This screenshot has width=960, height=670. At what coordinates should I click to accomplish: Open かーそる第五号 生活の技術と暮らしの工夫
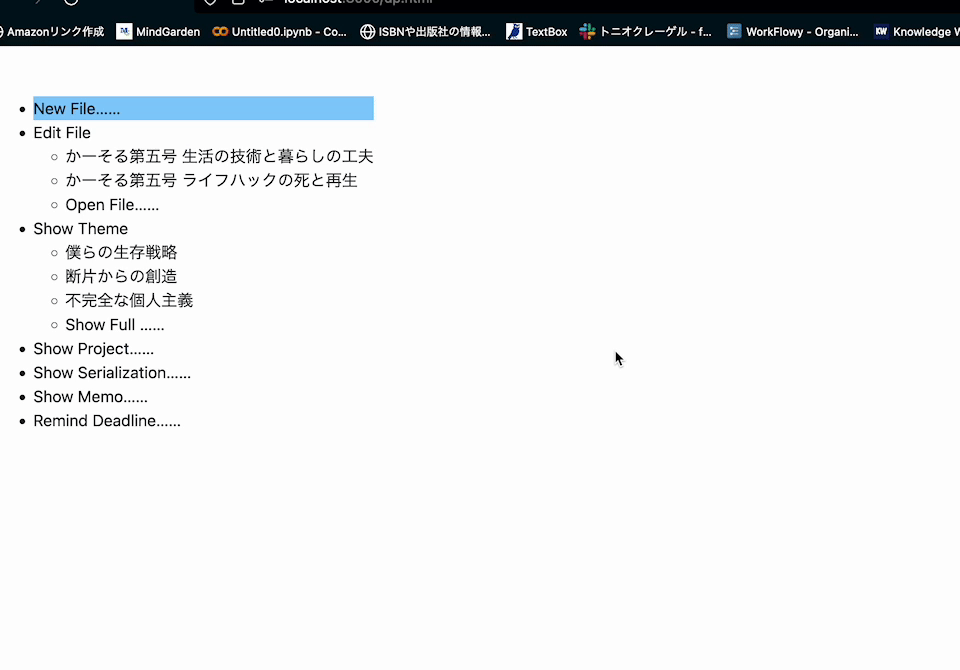(x=218, y=156)
